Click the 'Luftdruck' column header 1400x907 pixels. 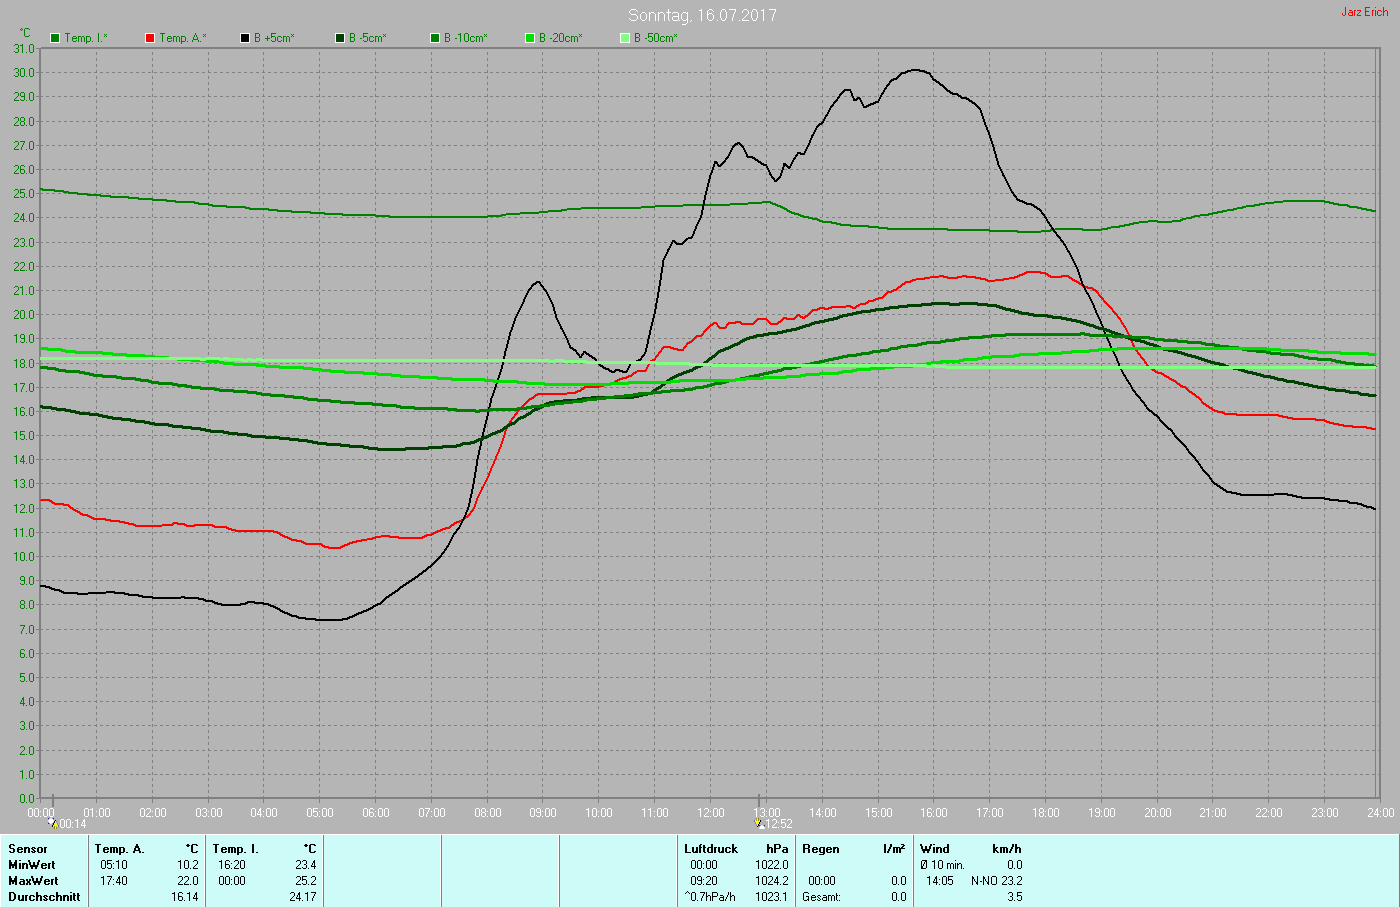711,849
